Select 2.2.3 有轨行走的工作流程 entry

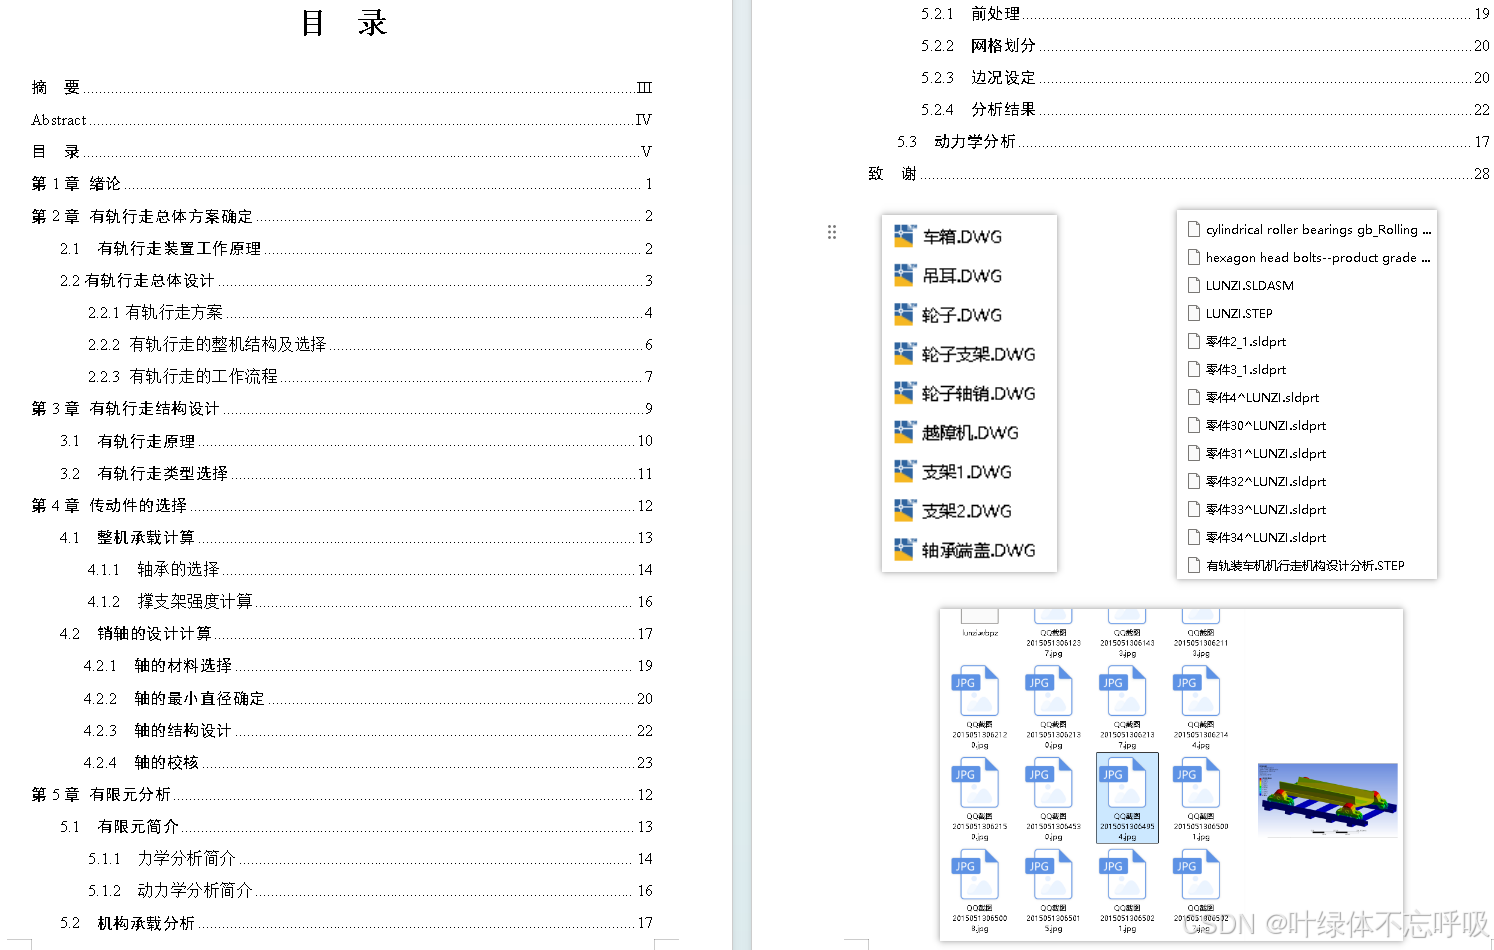370,376
